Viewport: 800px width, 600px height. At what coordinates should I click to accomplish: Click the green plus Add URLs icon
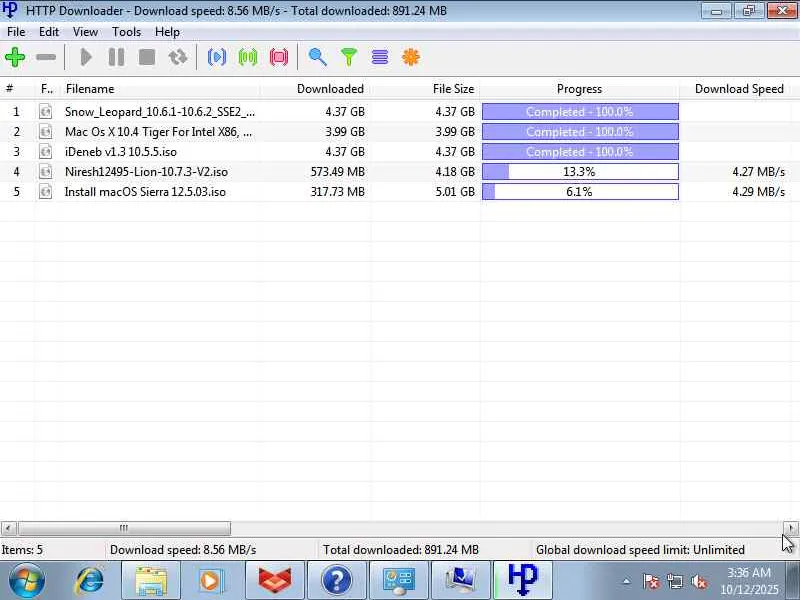pos(15,57)
